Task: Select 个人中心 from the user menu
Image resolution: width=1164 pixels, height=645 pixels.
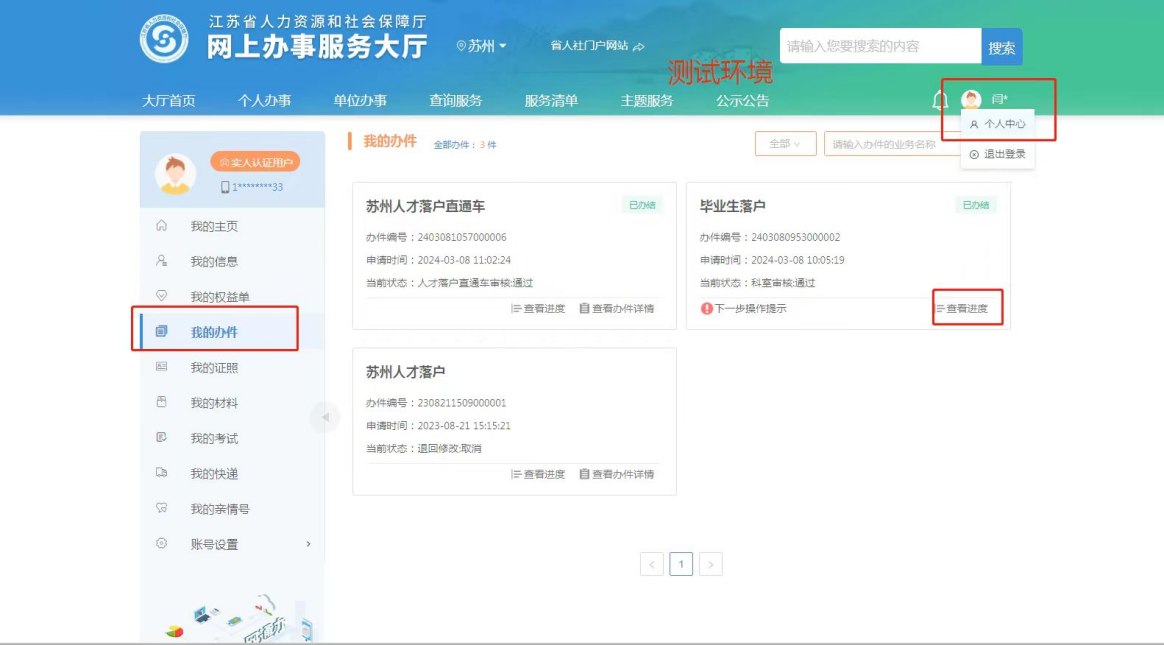Action: click(x=998, y=124)
